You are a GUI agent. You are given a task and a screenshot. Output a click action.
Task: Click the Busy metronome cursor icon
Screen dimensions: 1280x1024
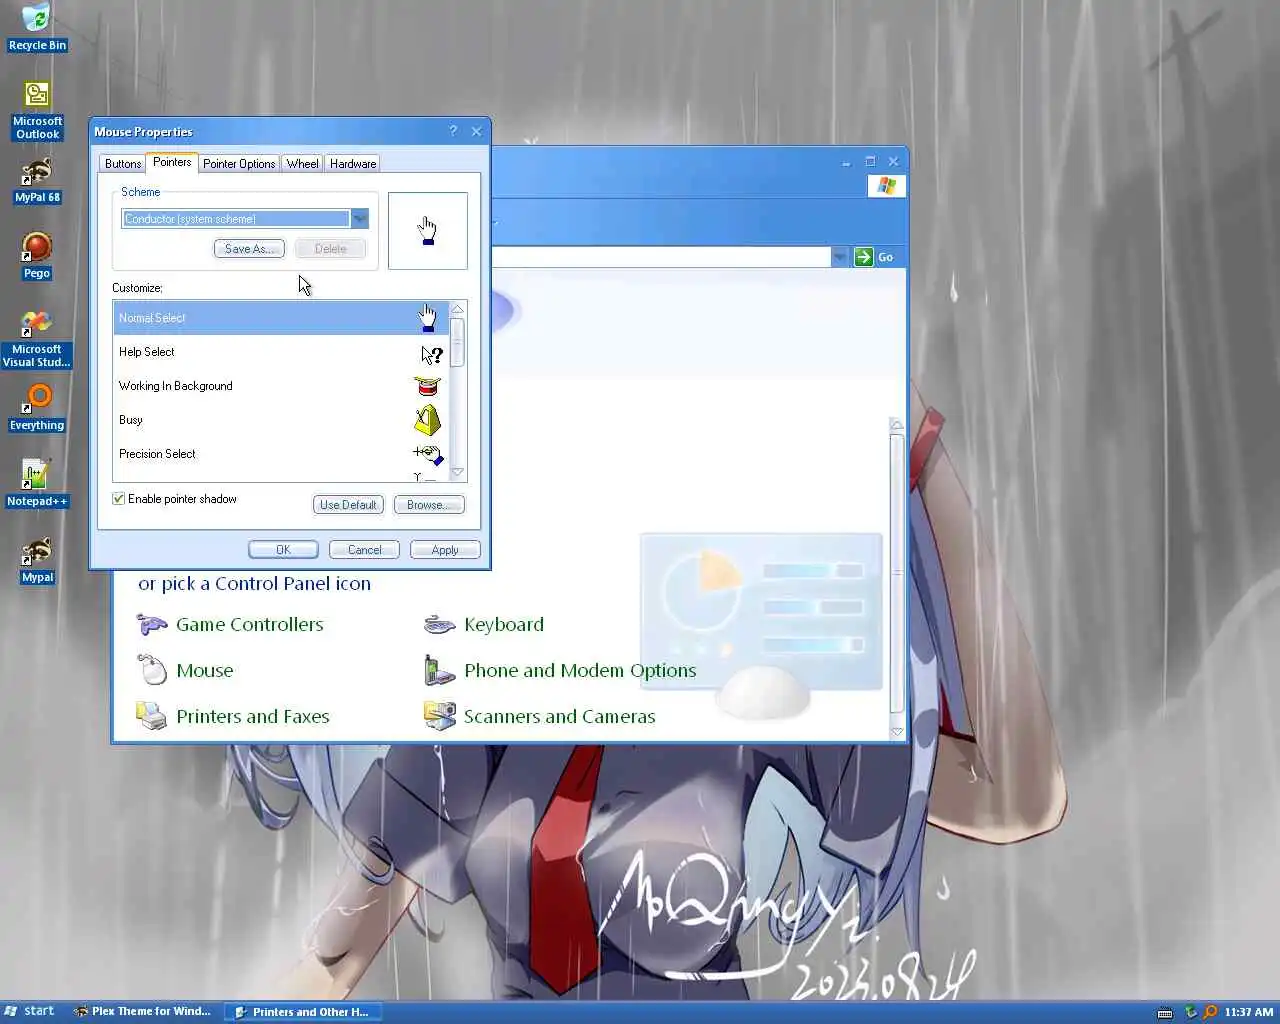pyautogui.click(x=427, y=420)
